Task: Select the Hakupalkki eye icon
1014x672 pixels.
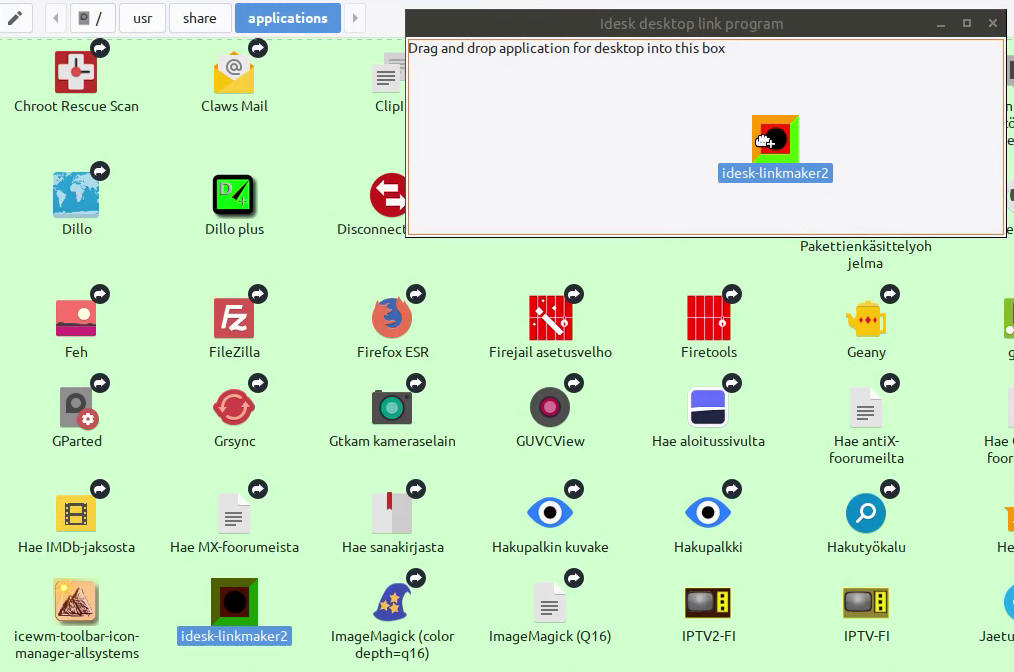Action: pos(708,513)
